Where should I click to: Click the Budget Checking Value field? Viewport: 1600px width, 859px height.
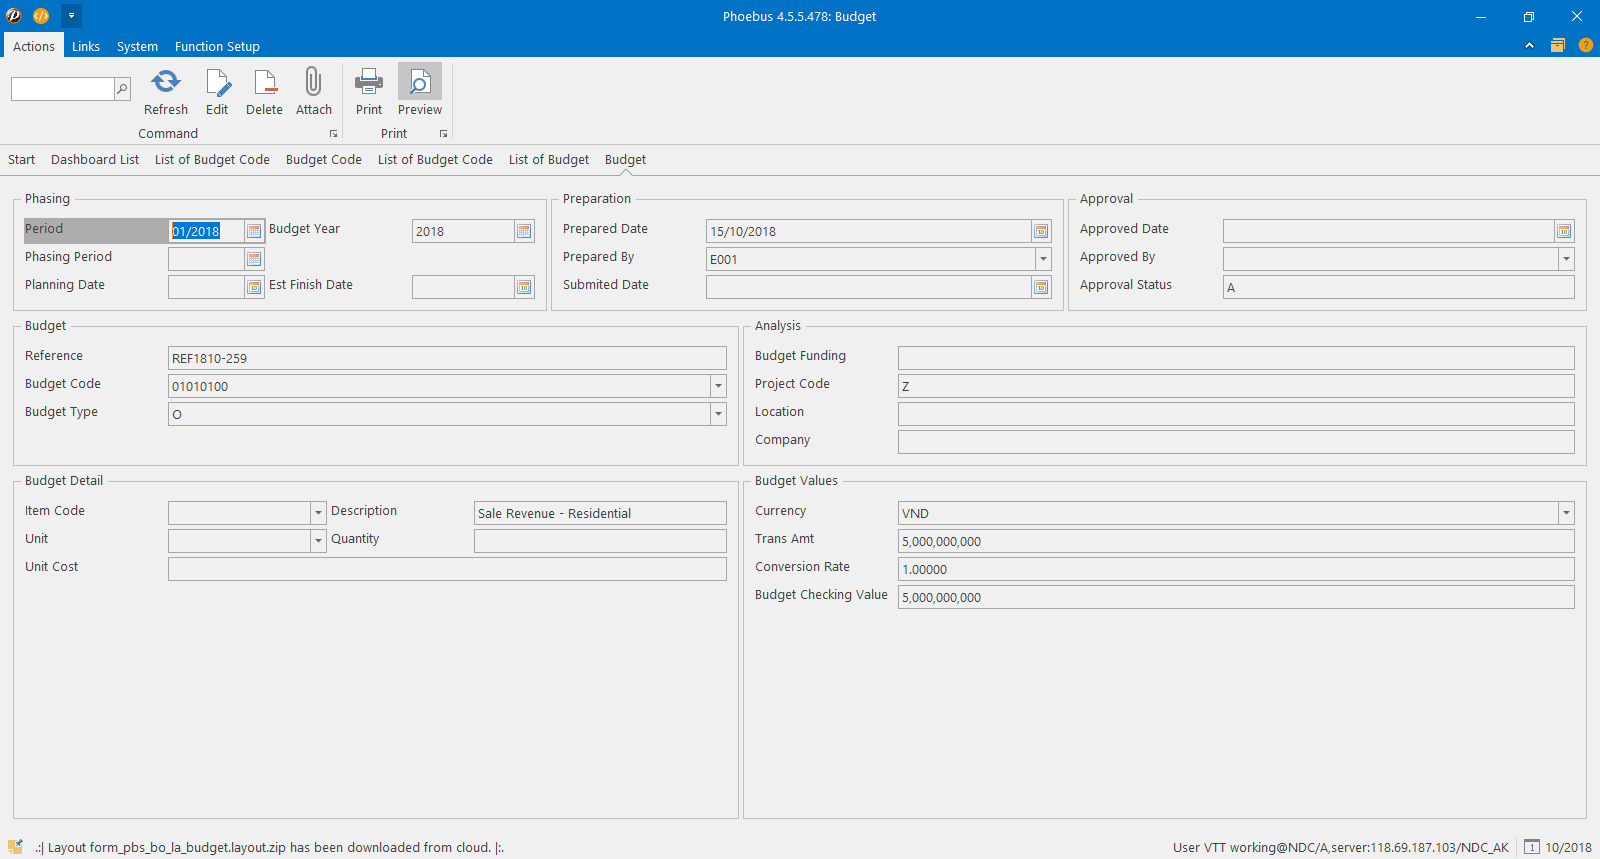coord(1236,597)
